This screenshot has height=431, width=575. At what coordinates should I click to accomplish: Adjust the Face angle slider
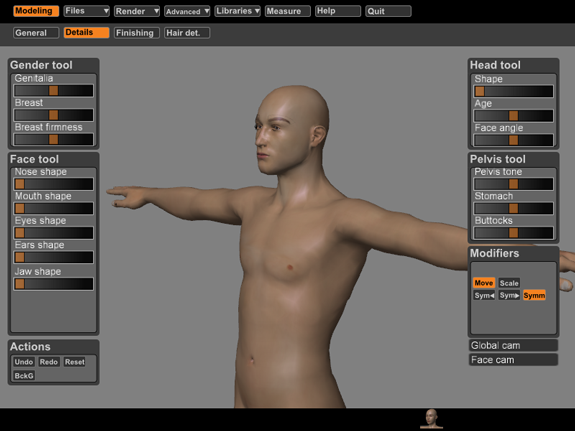coord(513,140)
